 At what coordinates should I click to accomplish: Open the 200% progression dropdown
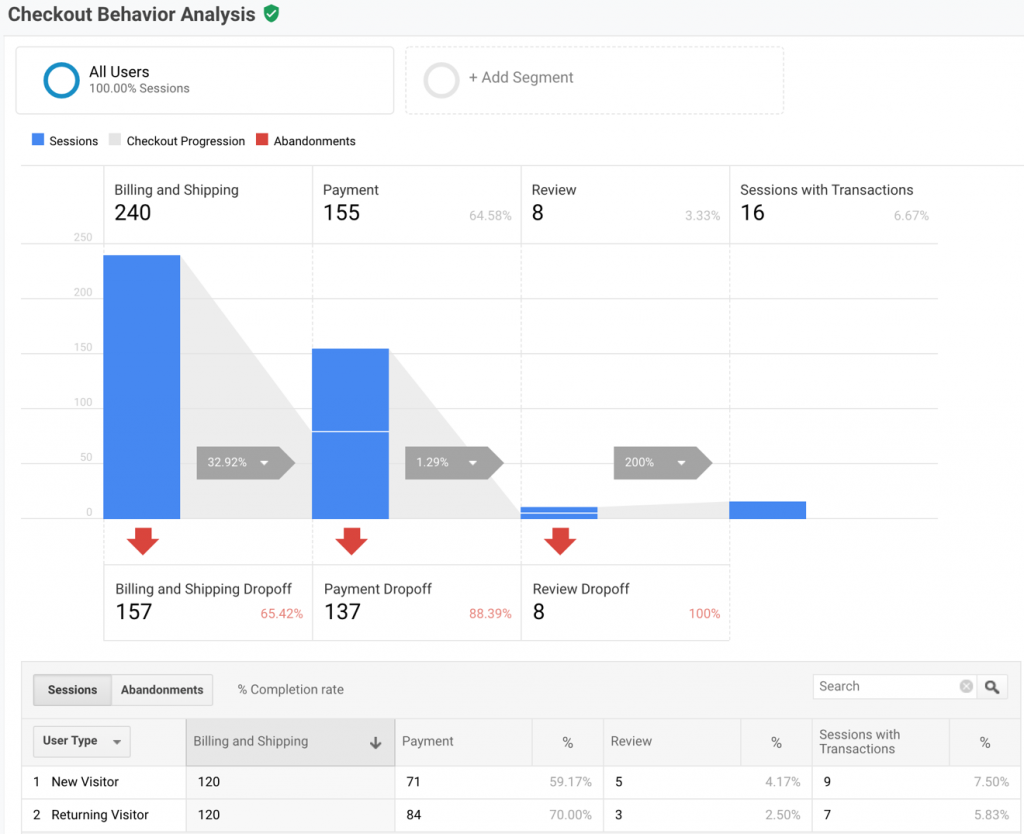point(681,463)
